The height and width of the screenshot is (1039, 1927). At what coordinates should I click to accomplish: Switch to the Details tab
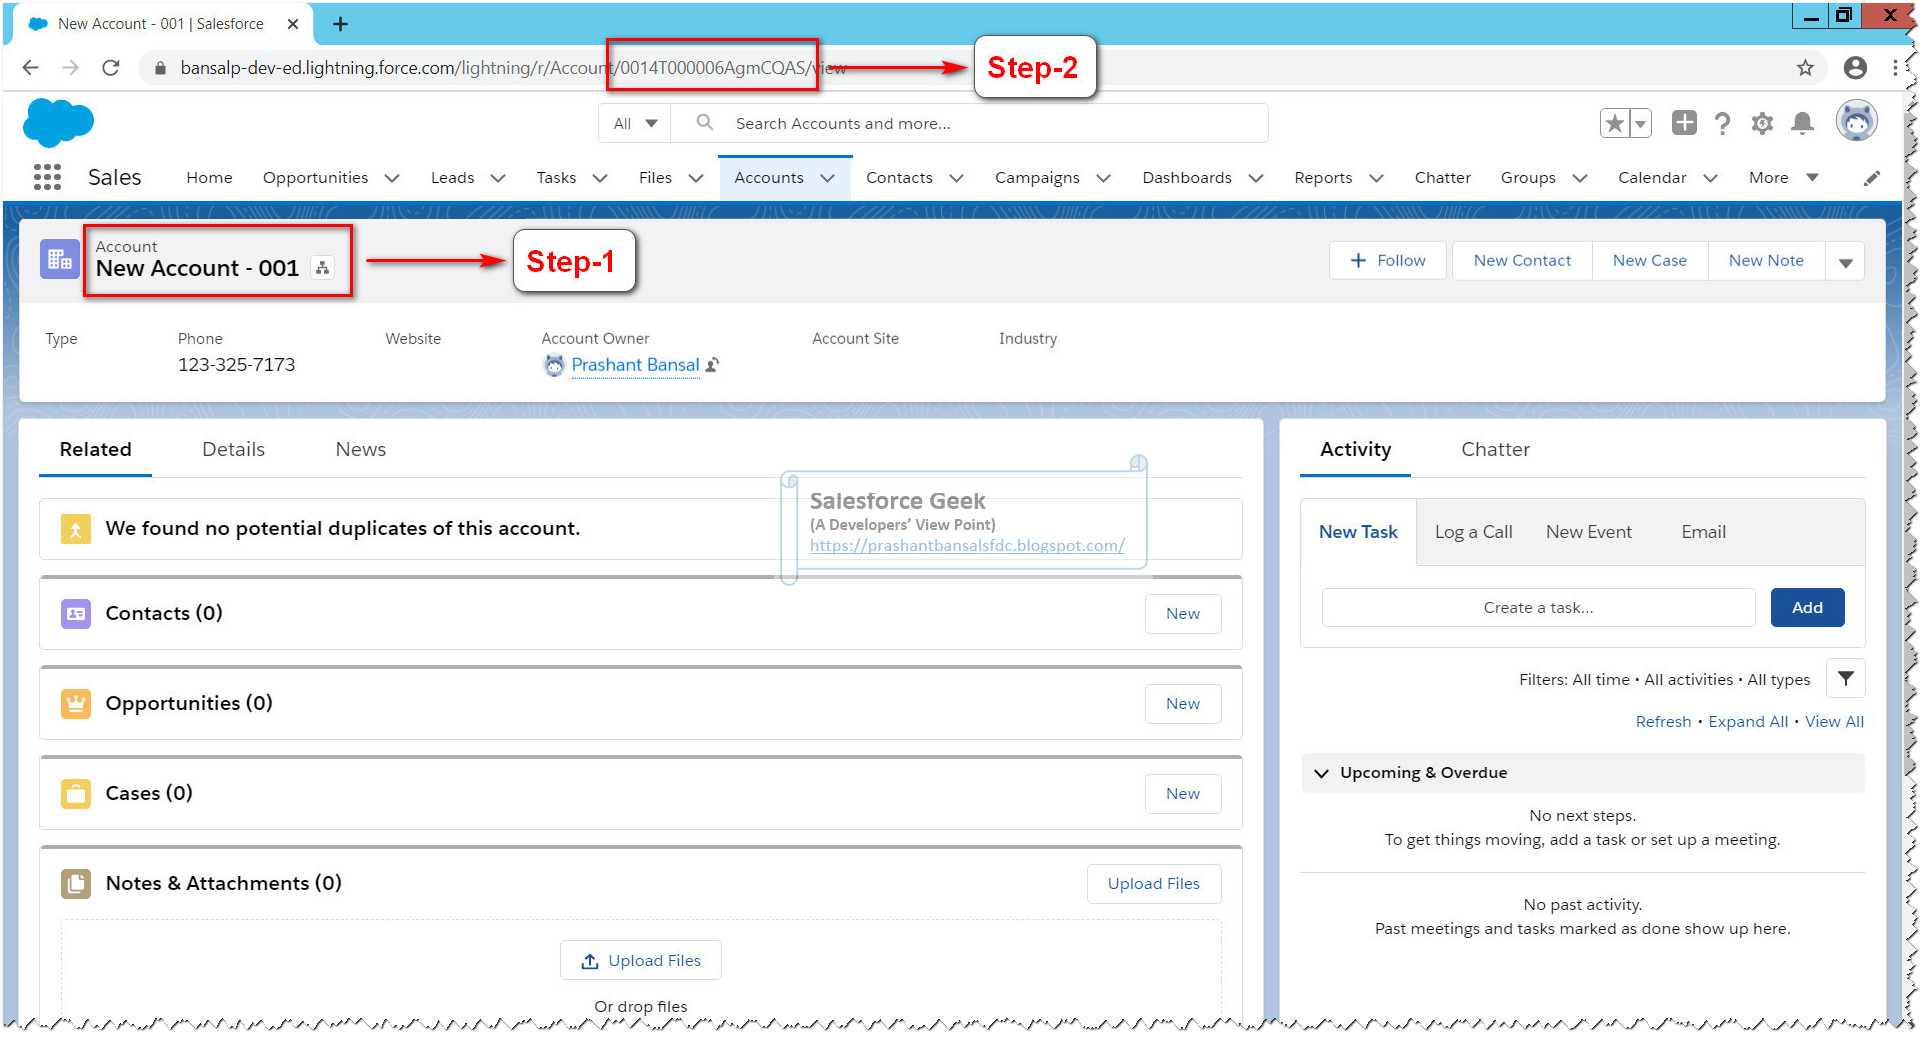point(233,450)
